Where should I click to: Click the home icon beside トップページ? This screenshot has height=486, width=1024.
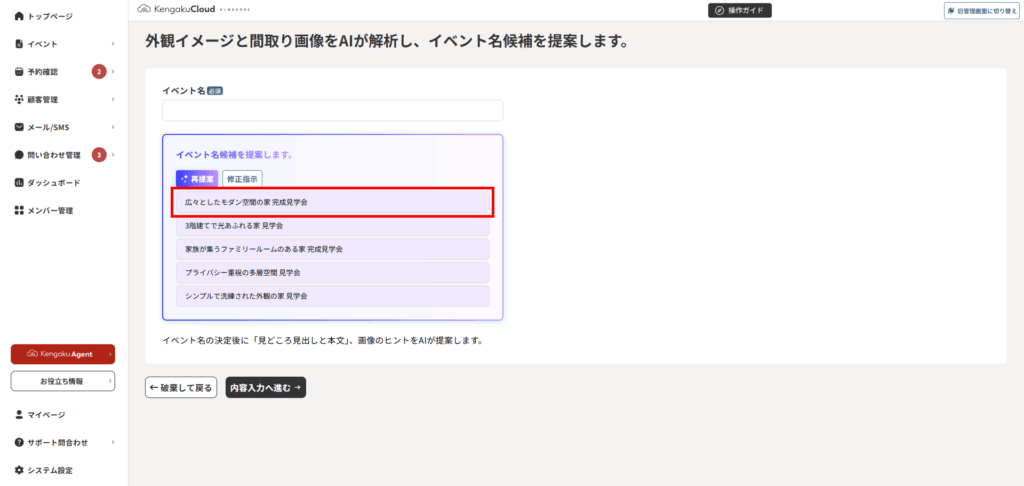[x=19, y=16]
